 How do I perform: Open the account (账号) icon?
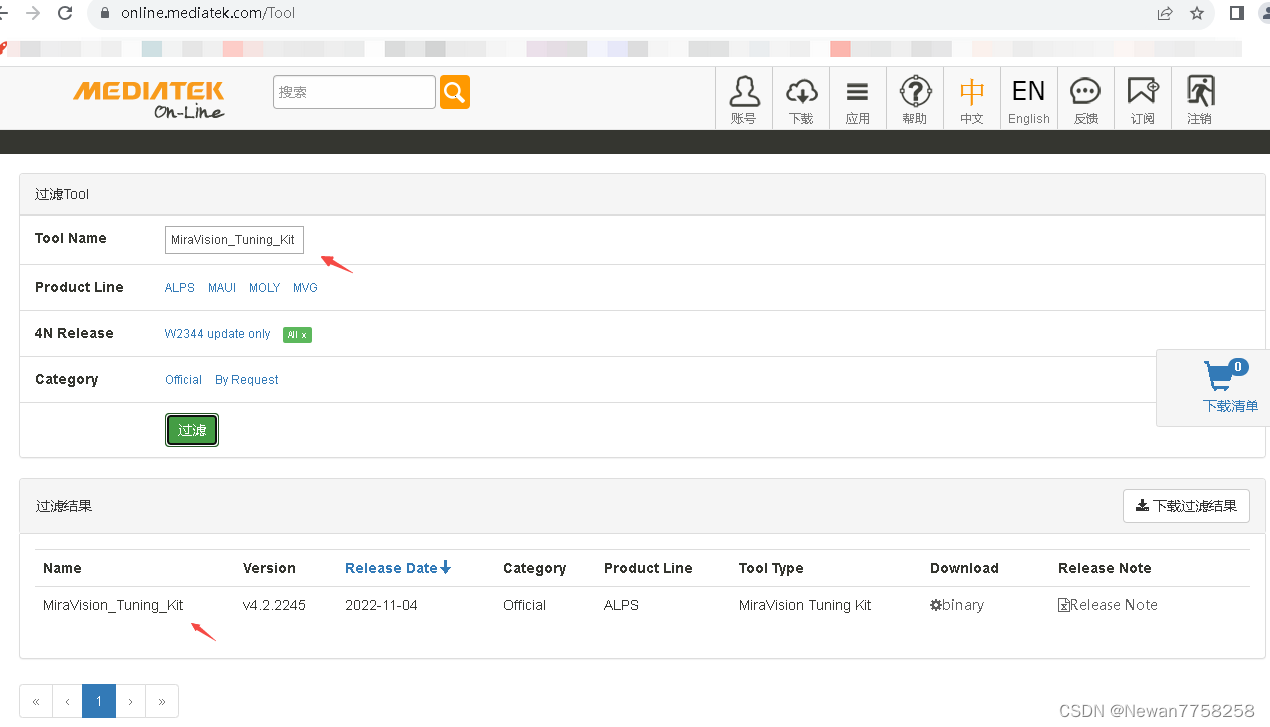pyautogui.click(x=744, y=99)
